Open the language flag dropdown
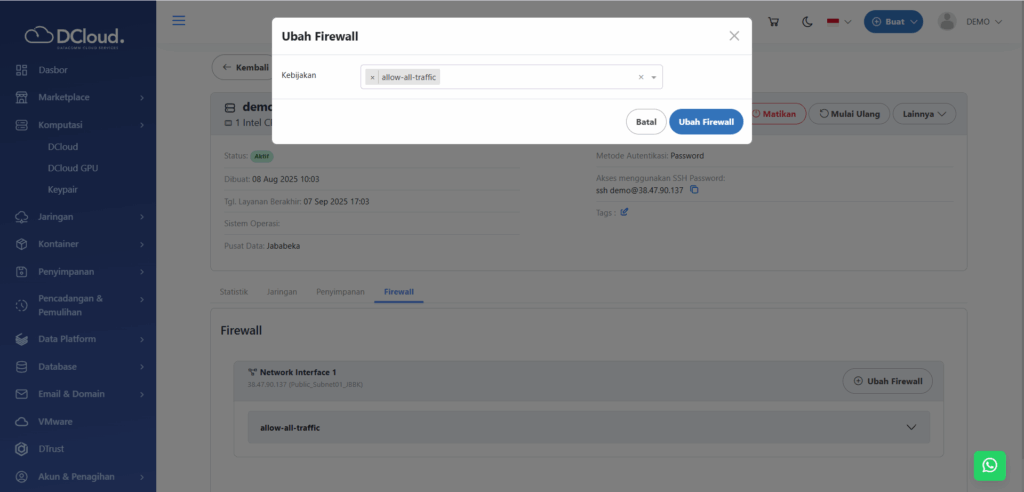 tap(838, 22)
